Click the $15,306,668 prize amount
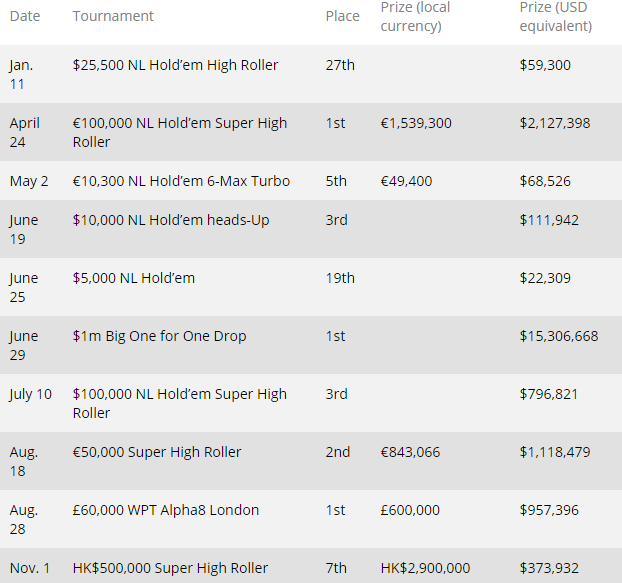This screenshot has width=622, height=583. pos(559,336)
